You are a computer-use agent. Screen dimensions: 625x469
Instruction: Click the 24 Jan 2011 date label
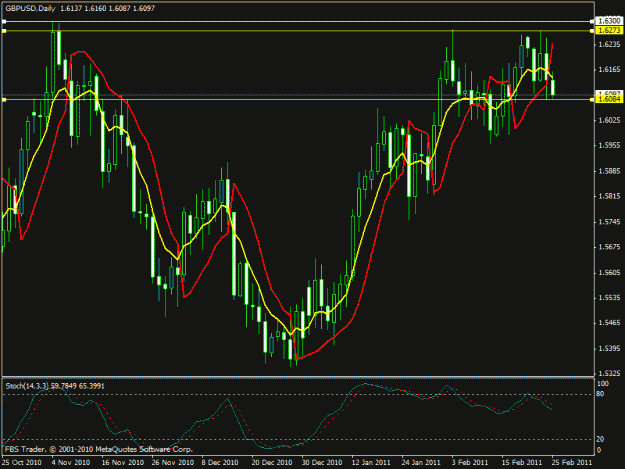tap(421, 462)
